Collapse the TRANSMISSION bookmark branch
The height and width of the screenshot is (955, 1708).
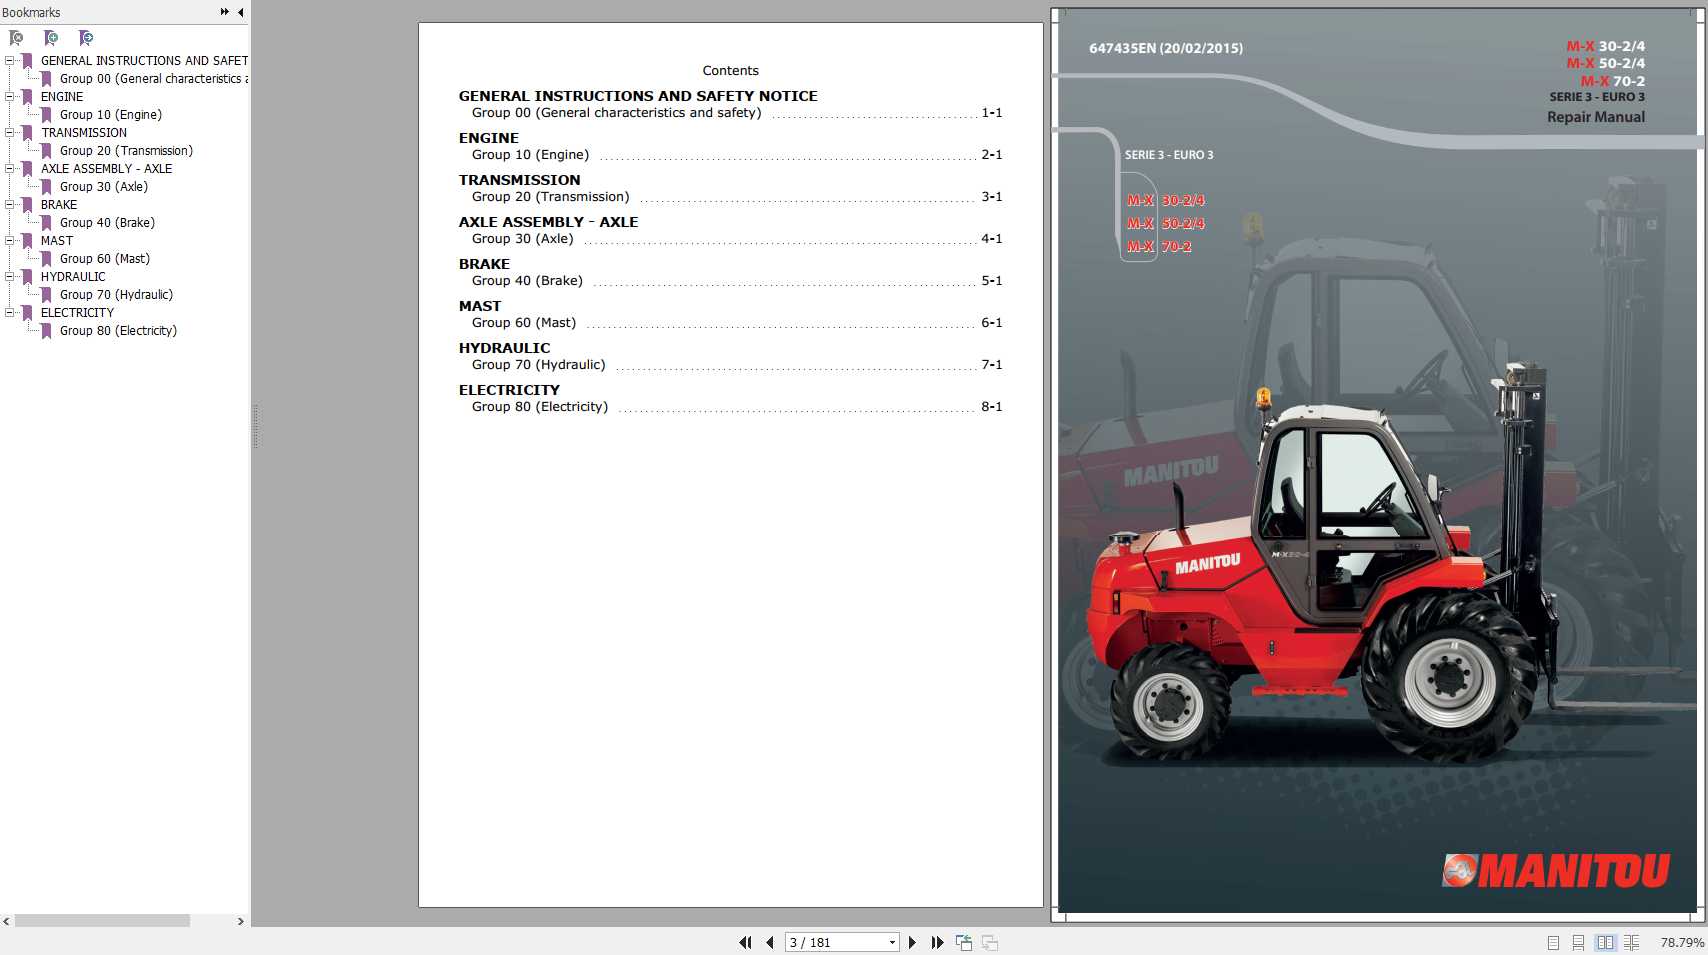(x=9, y=131)
